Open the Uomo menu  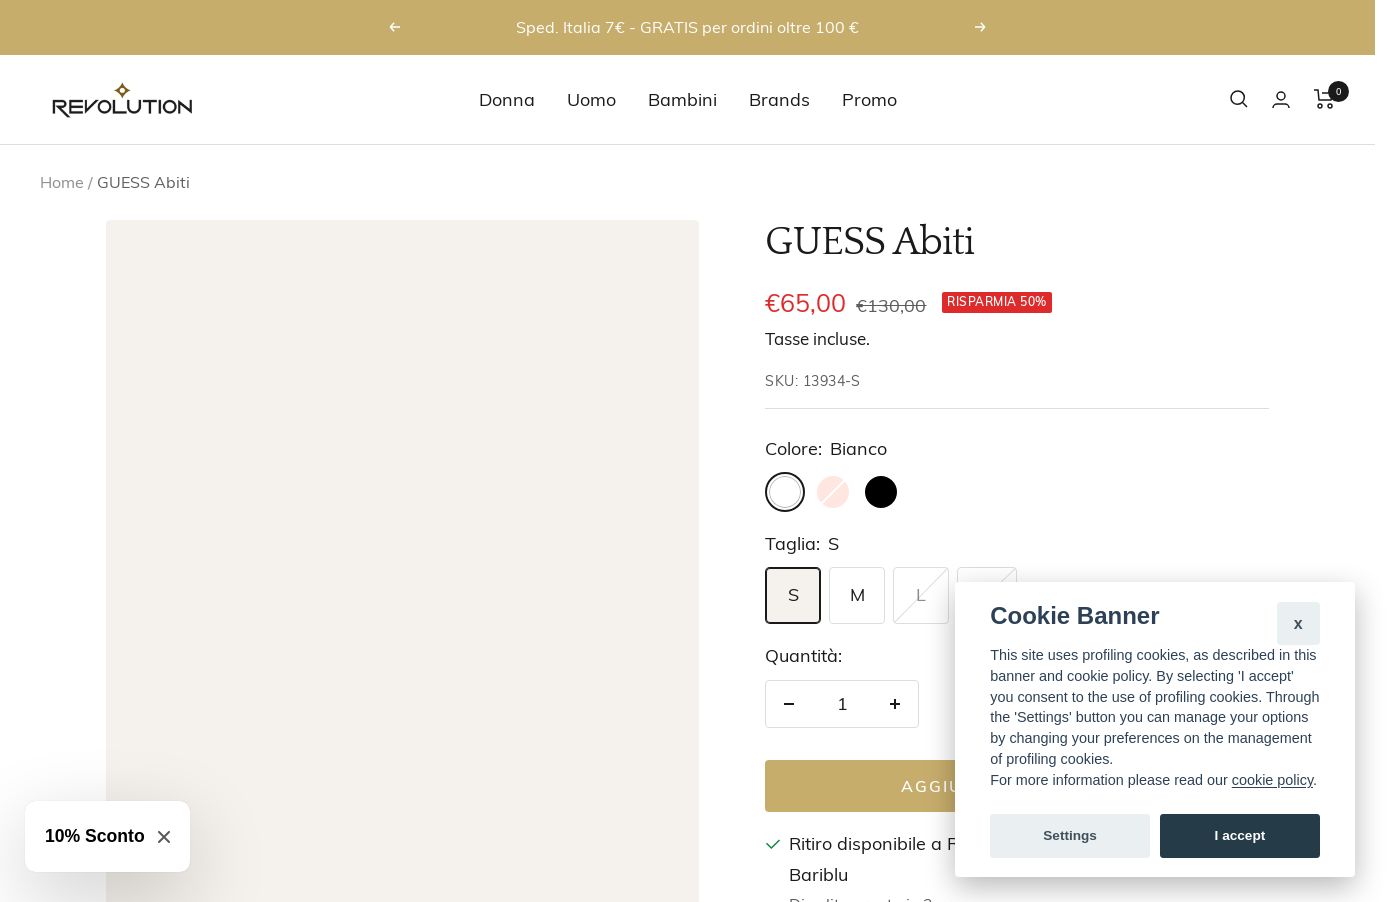591,100
